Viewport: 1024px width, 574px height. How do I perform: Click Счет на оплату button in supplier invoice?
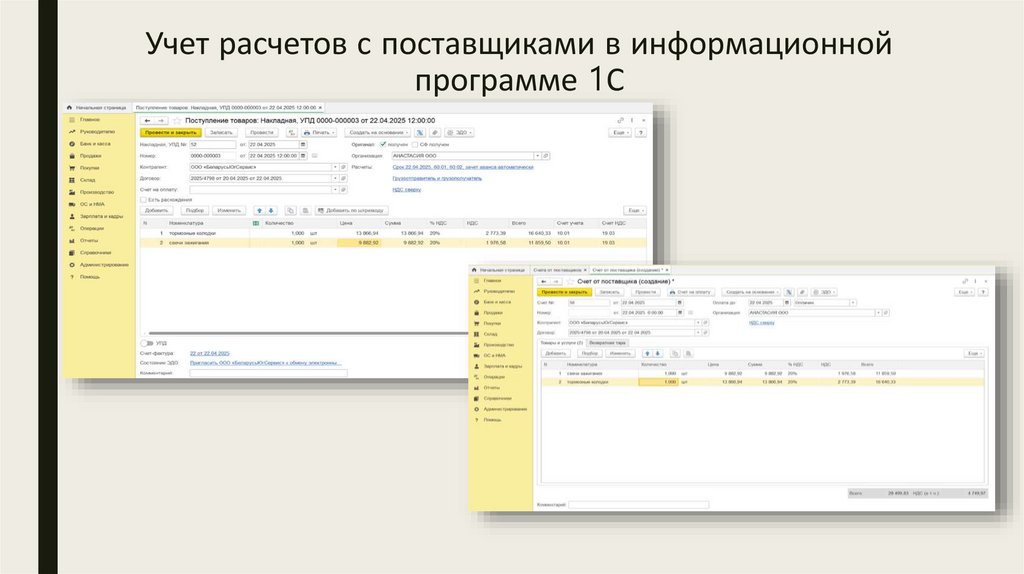pos(690,293)
